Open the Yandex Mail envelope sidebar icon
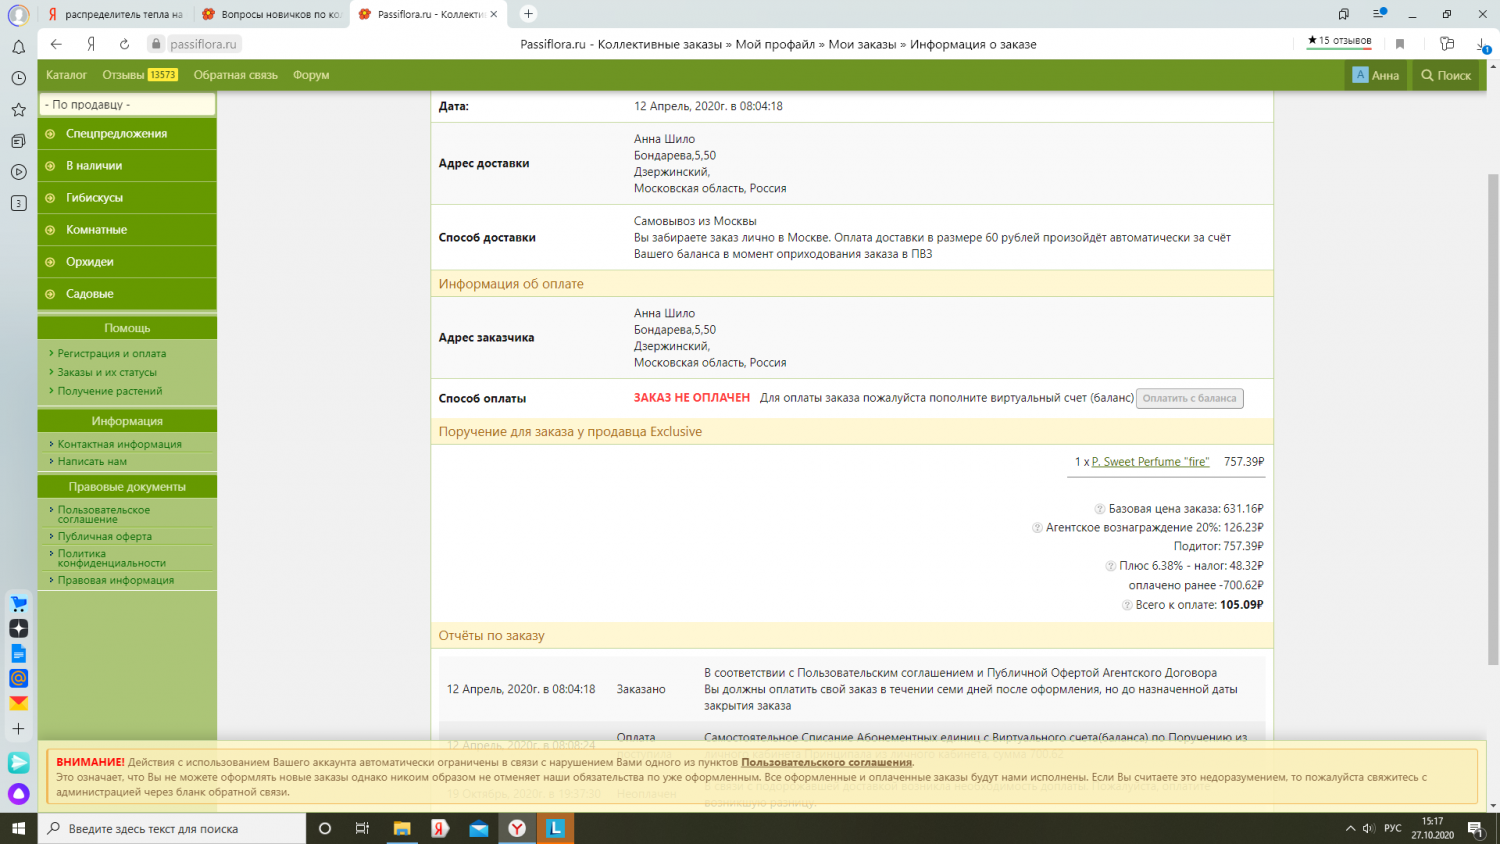This screenshot has width=1500, height=844. (x=18, y=703)
